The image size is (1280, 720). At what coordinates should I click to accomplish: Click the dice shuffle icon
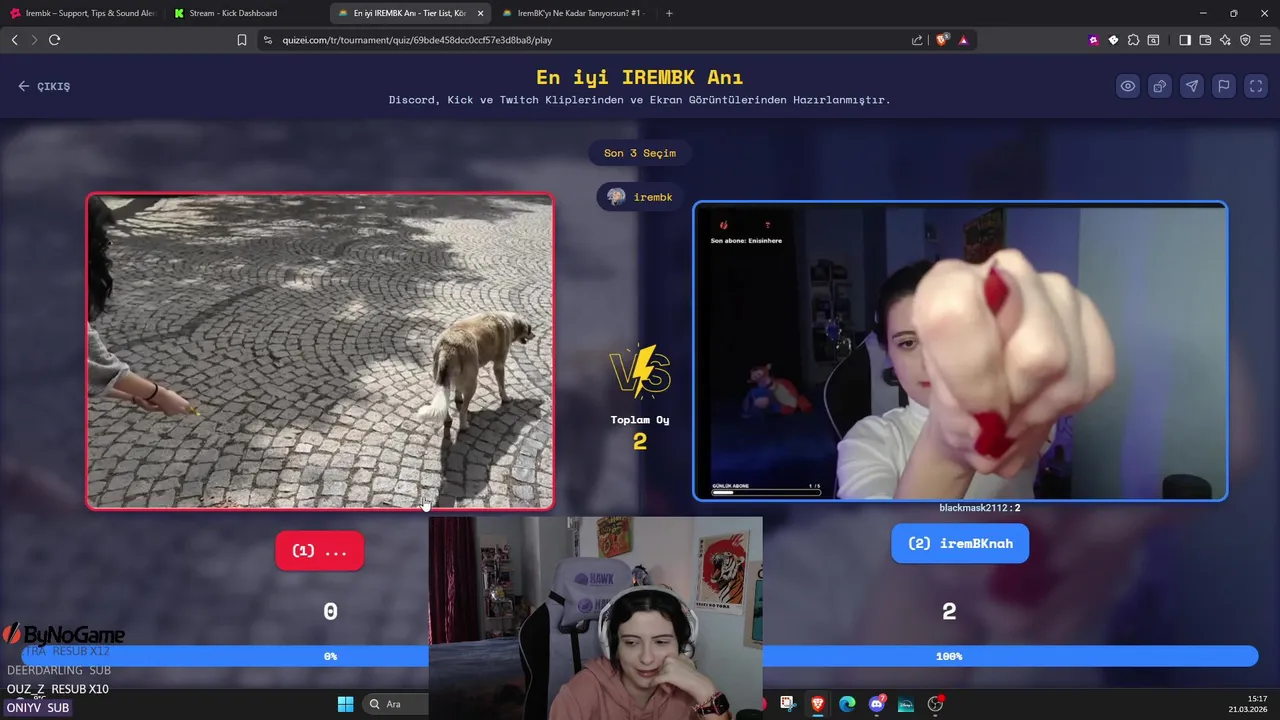[x=1160, y=86]
